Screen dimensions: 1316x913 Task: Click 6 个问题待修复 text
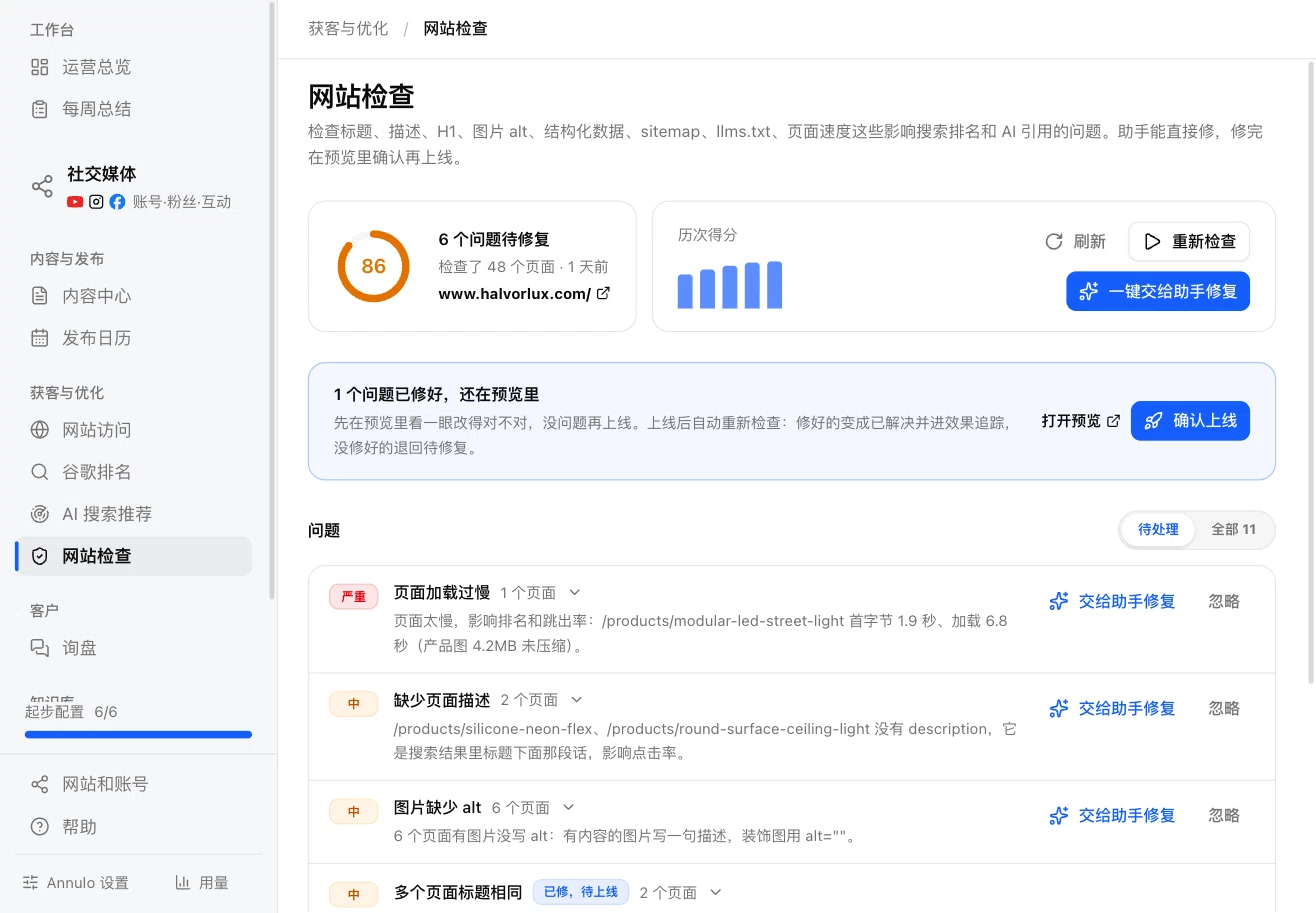click(x=494, y=240)
